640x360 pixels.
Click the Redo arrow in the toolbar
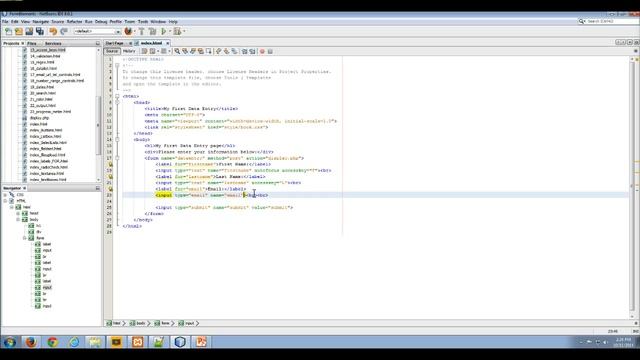click(64, 31)
